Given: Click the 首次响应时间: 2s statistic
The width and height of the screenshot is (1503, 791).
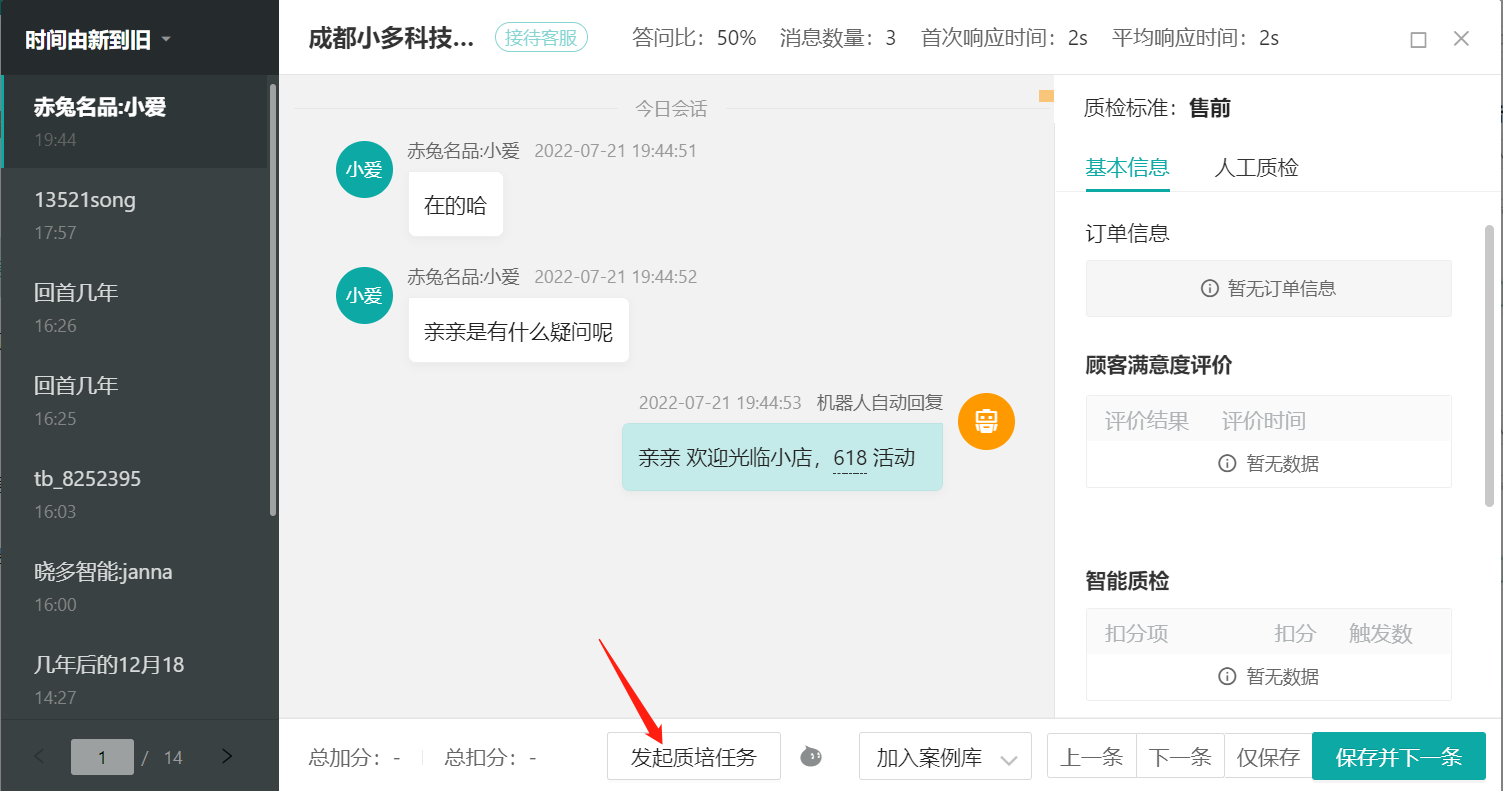Looking at the screenshot, I should [1004, 39].
